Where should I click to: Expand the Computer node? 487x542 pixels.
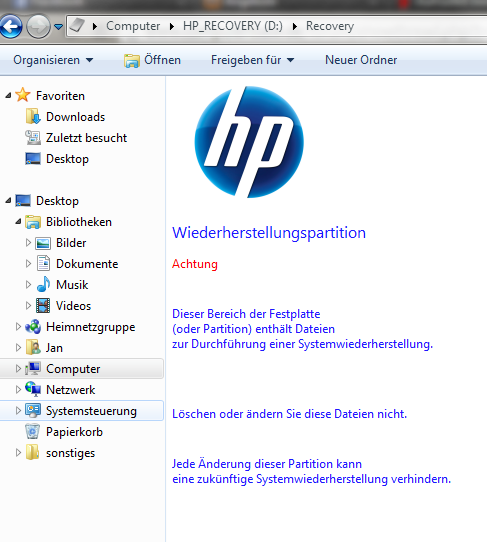coord(18,369)
